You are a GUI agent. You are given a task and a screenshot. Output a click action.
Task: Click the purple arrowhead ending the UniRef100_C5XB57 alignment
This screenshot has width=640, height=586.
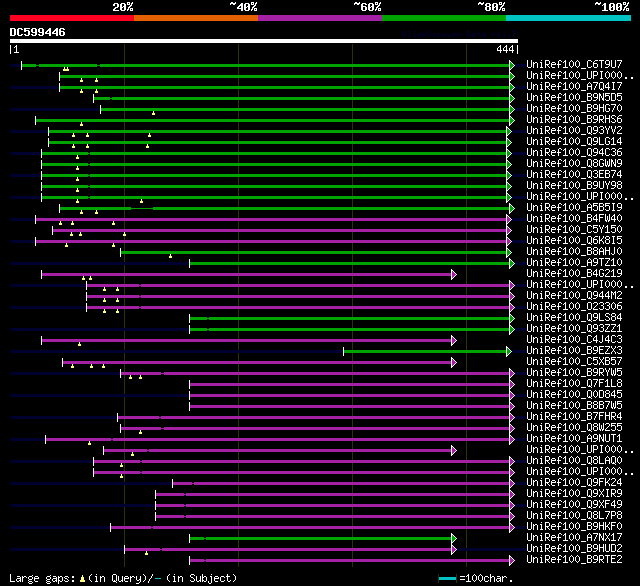(x=454, y=362)
